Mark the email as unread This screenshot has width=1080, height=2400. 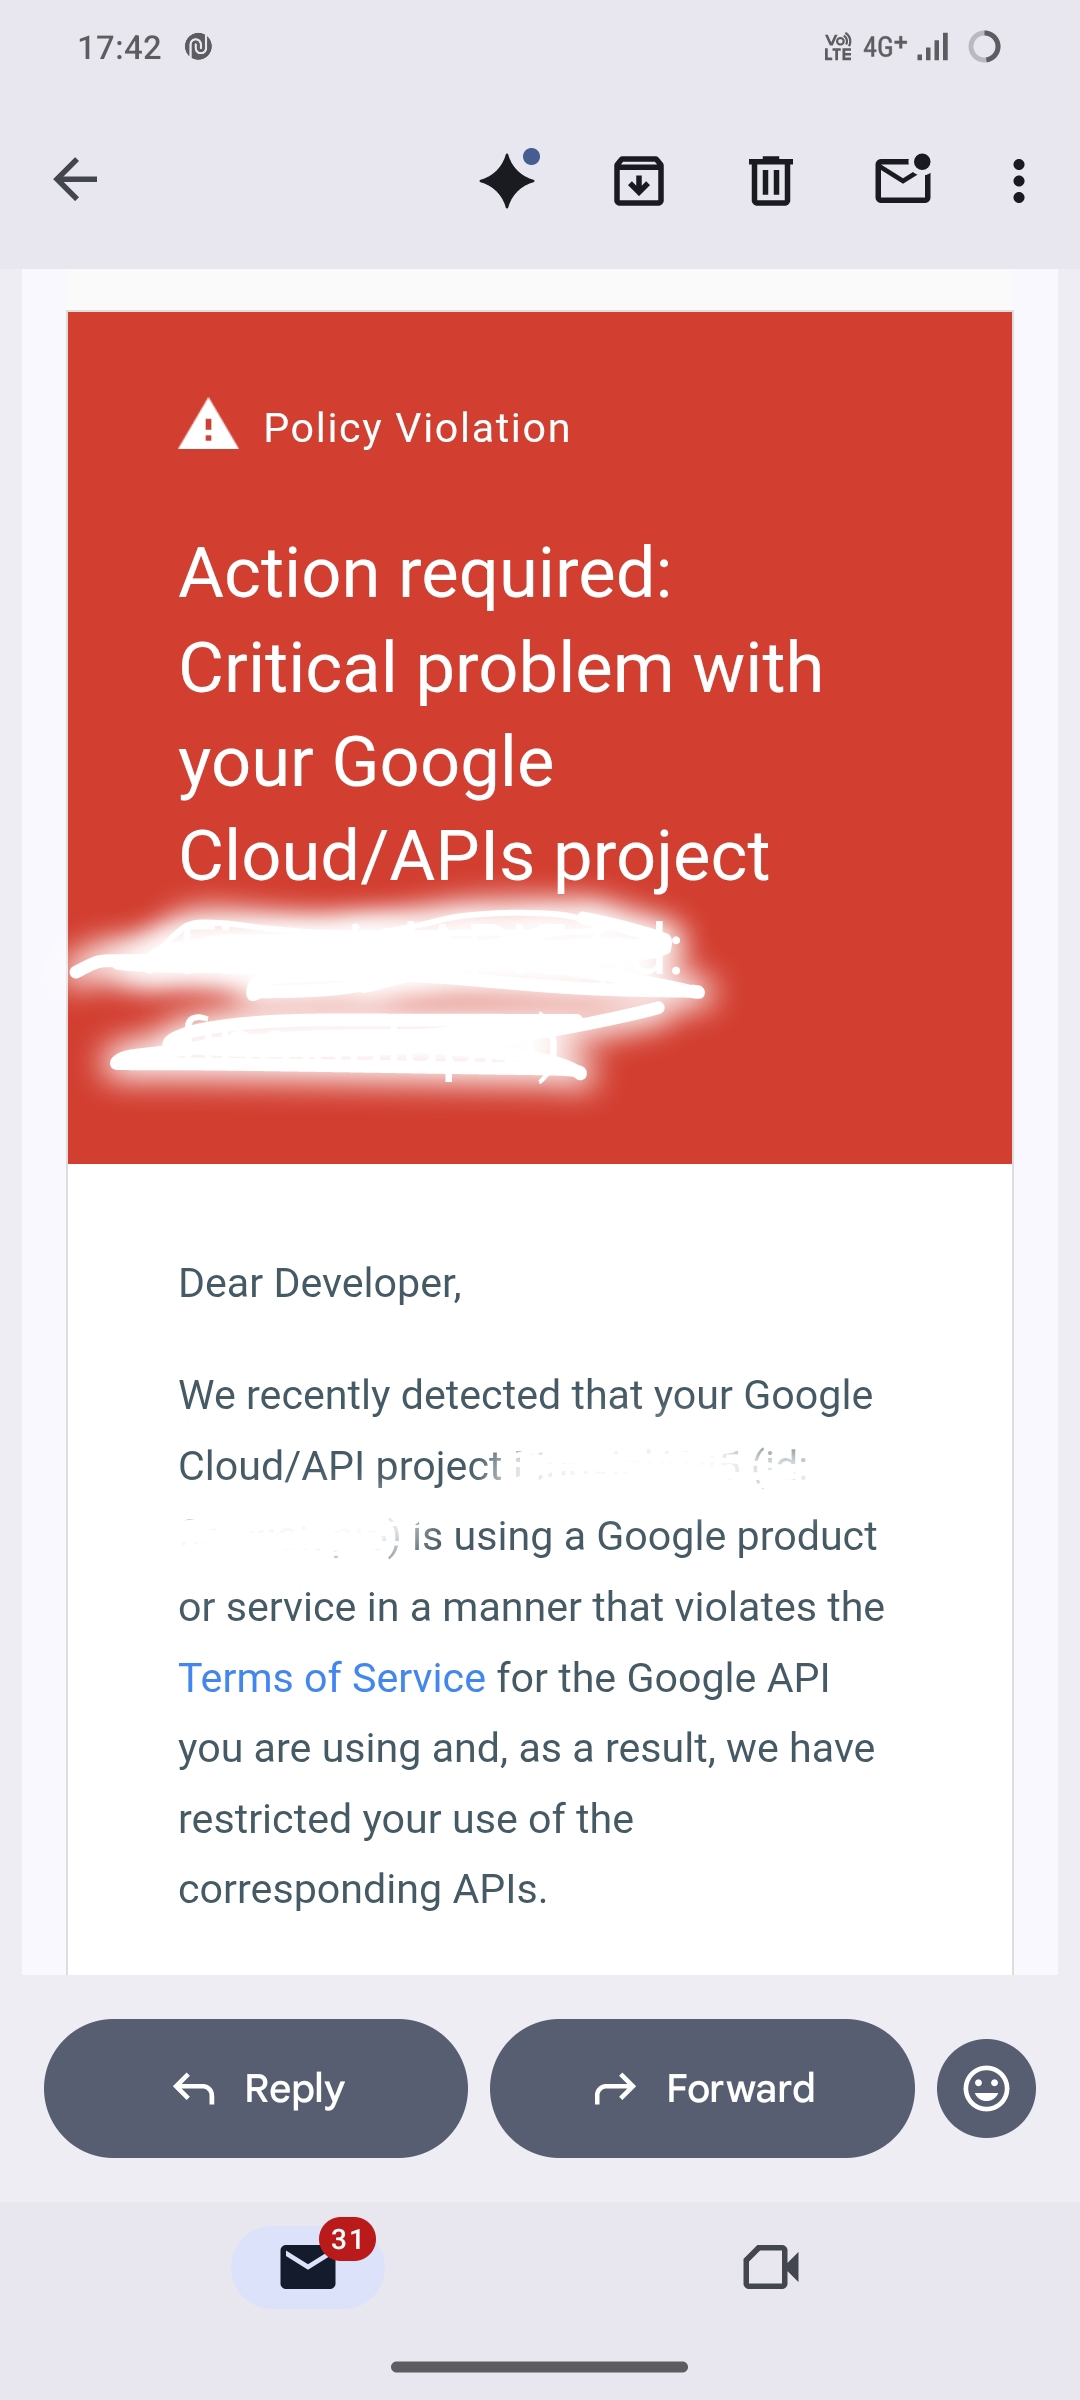click(x=903, y=180)
